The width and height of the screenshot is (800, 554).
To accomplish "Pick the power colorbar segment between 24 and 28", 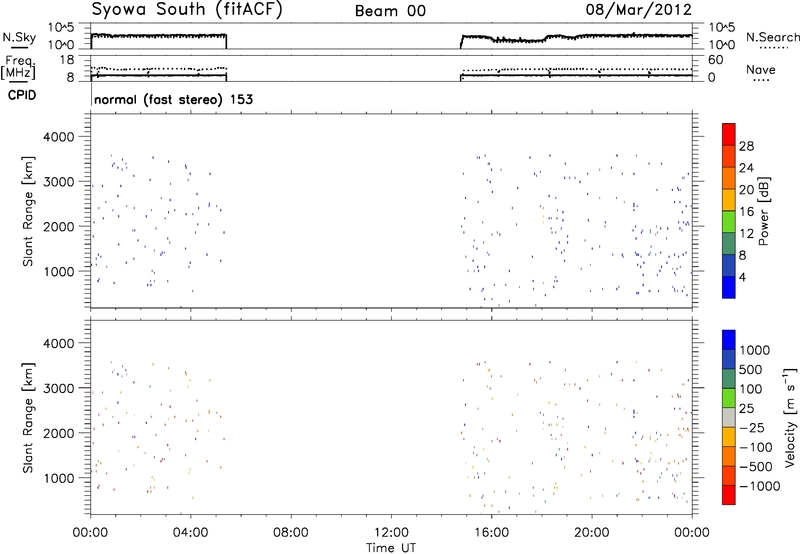I will pos(729,156).
